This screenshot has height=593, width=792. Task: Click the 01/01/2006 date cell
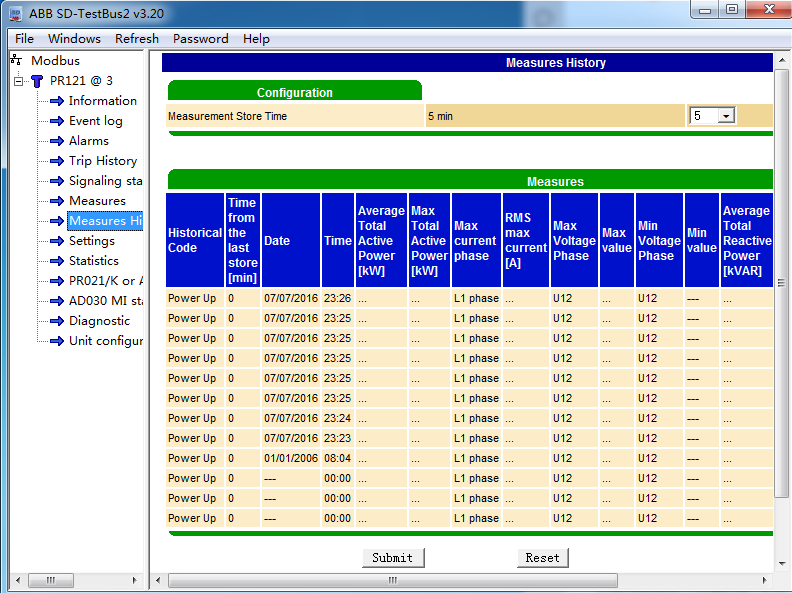(x=291, y=459)
